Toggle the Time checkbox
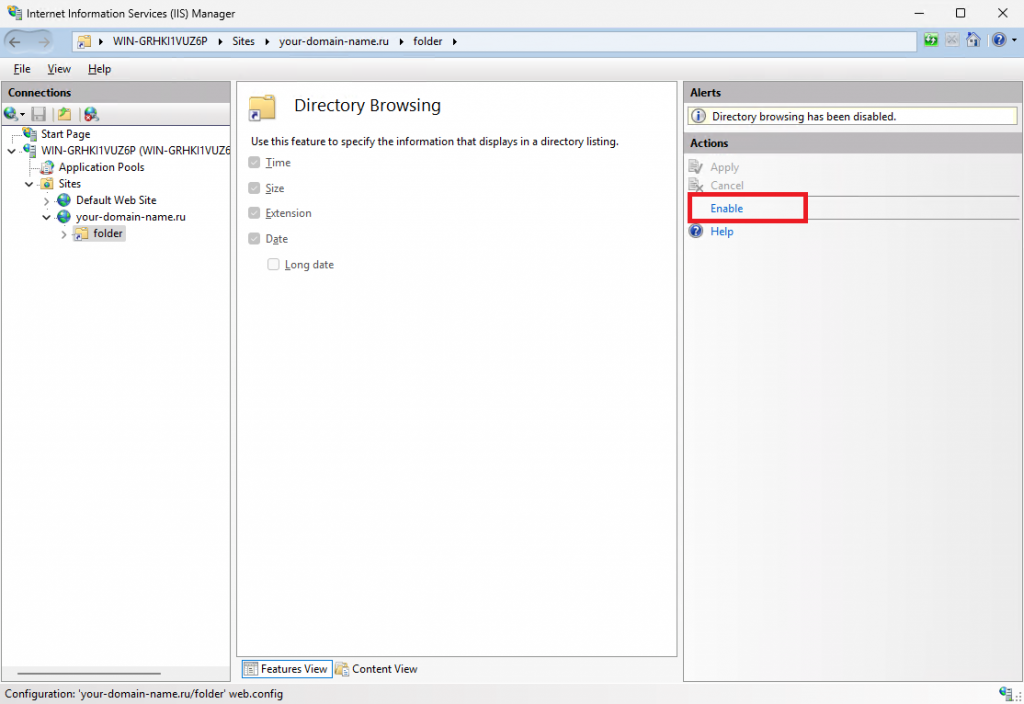Screen dimensions: 1024x704 coord(254,163)
